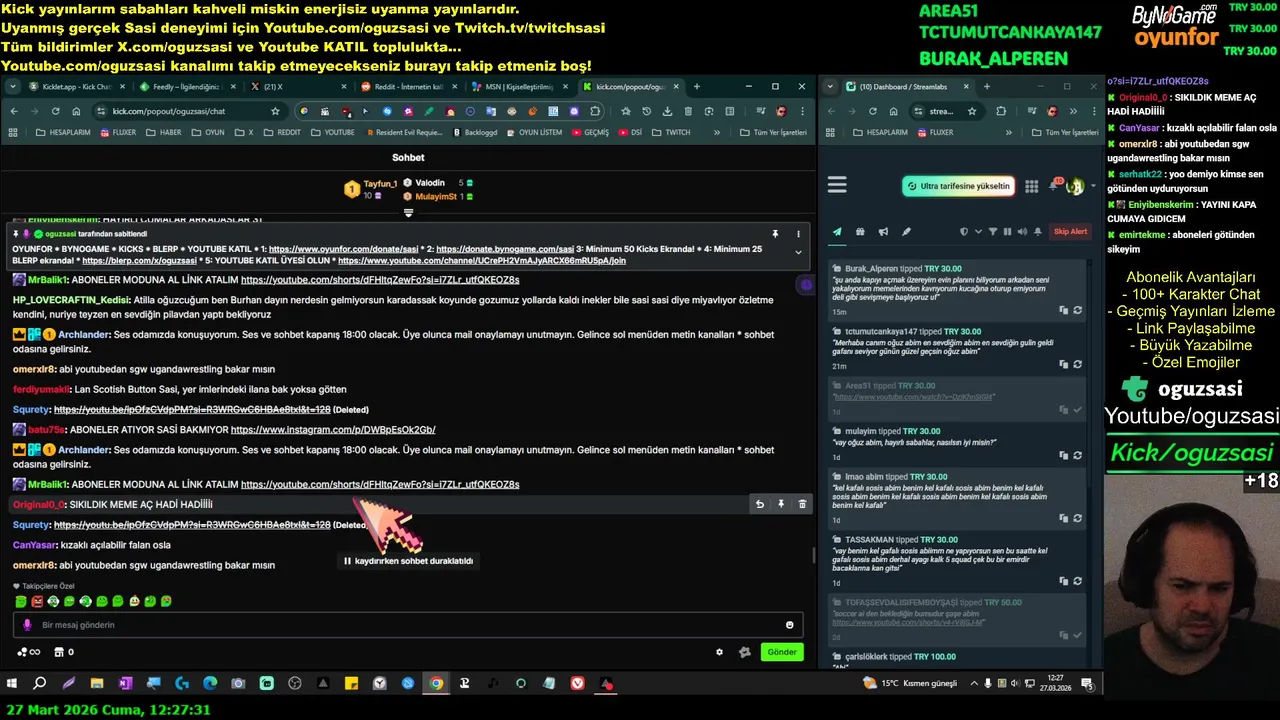Screen dimensions: 1280x720
Task: Open the oyunfor.com/donate/sasi link
Action: (x=343, y=248)
